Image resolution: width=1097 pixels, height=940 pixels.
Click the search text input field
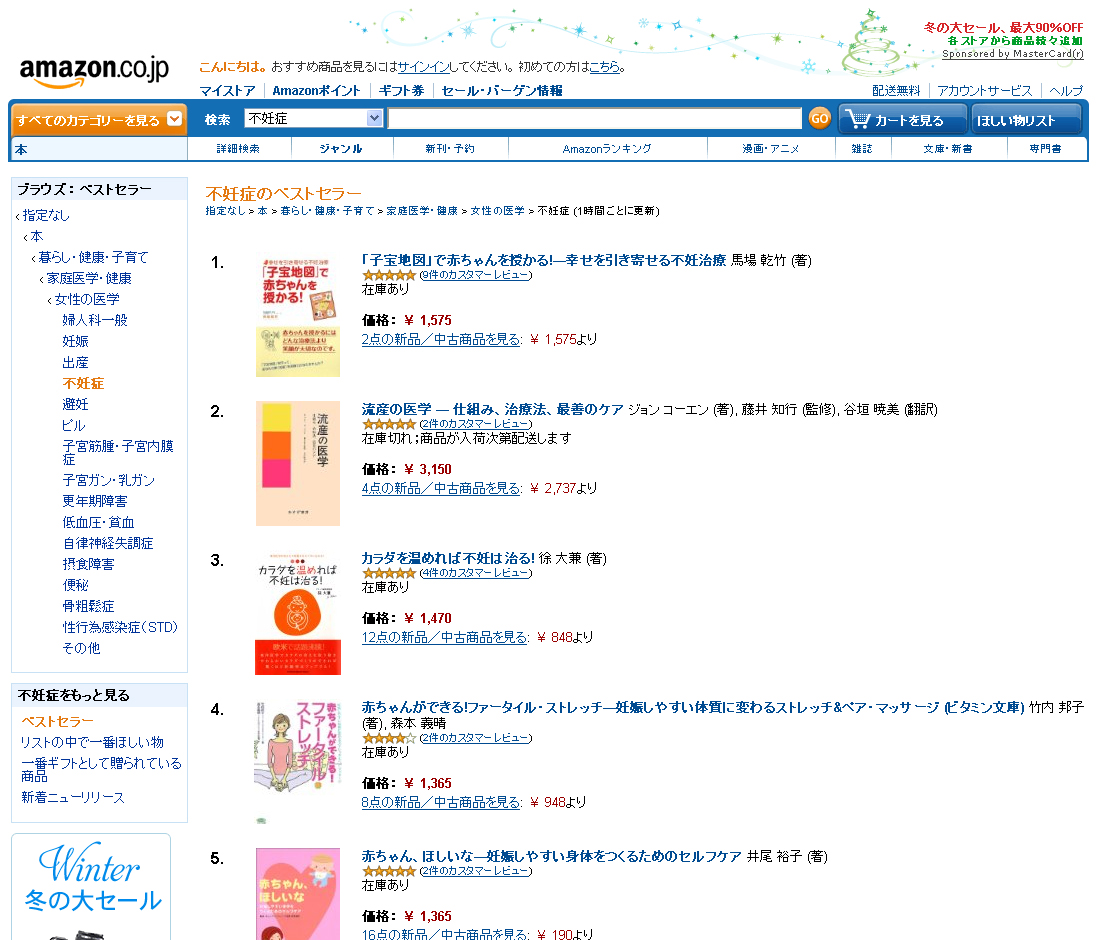[595, 118]
